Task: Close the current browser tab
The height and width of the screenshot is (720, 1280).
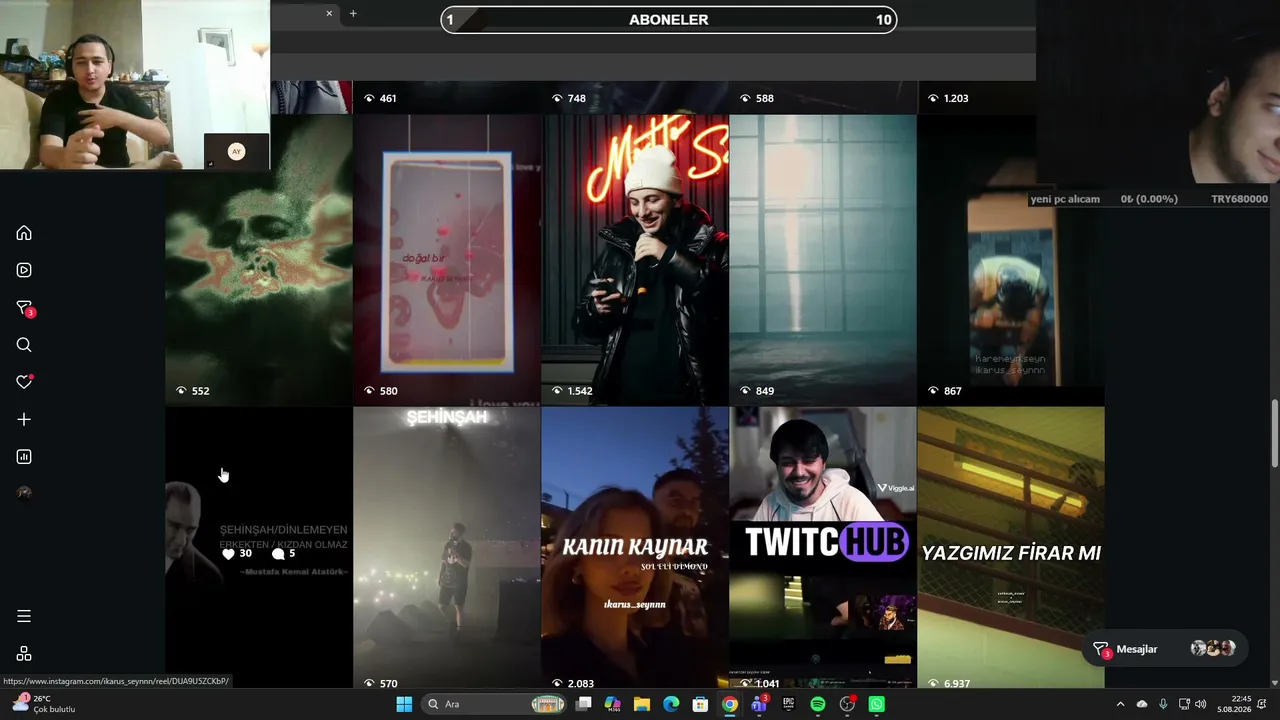Action: point(329,13)
